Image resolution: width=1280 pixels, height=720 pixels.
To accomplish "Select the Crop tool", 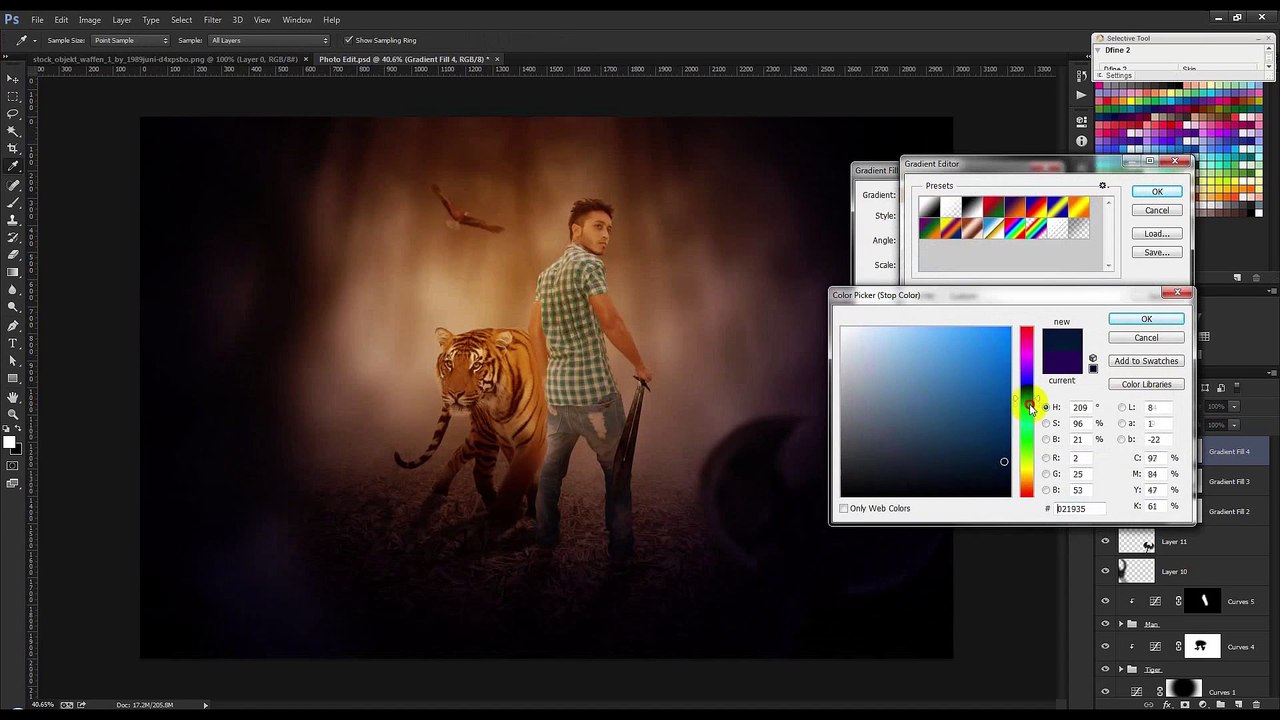I will coord(13,149).
